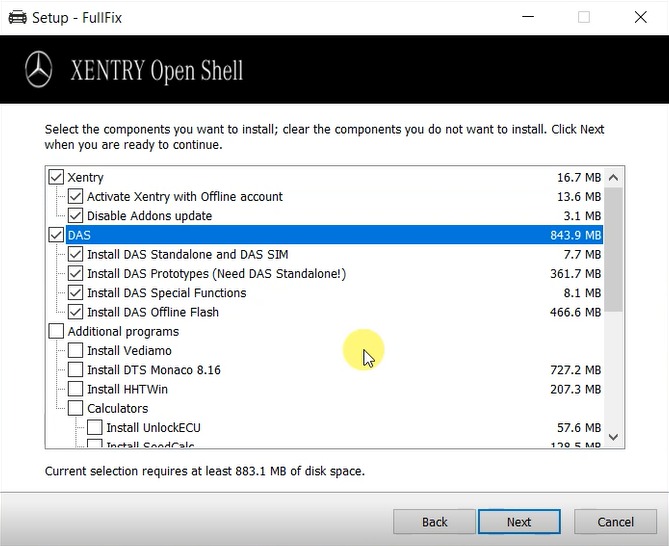Select Install DAS Special Functions label

[166, 293]
